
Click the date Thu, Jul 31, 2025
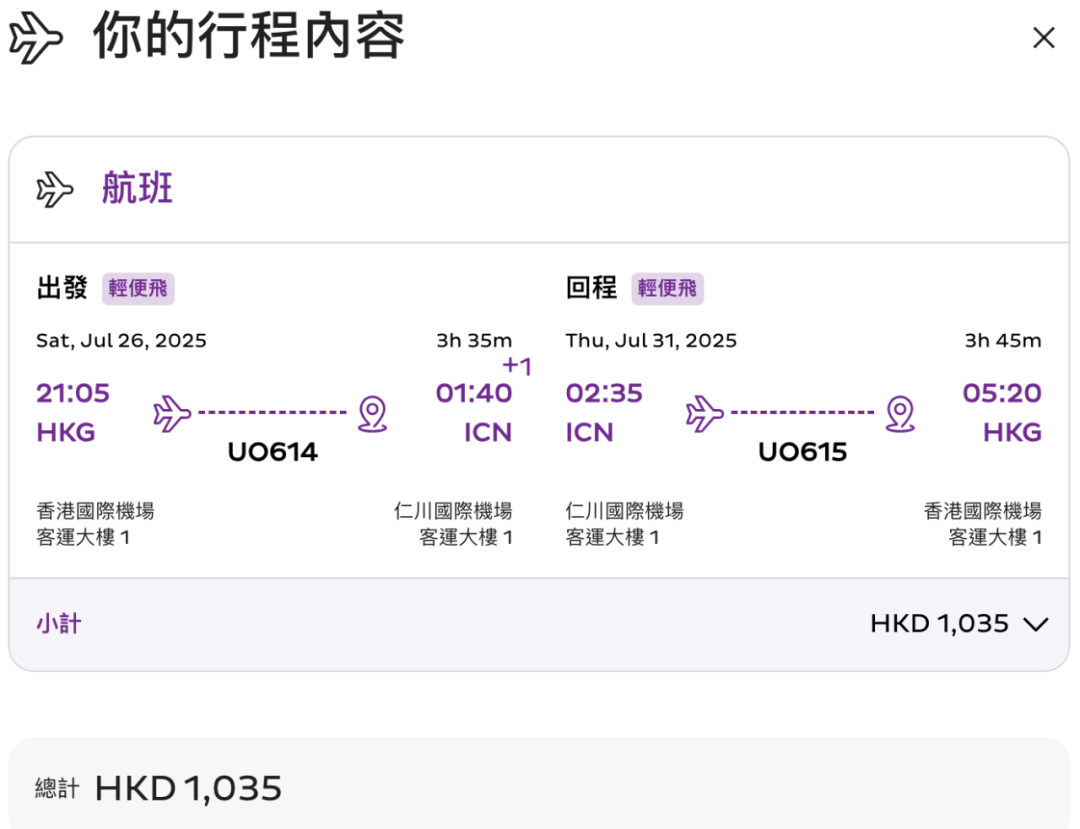(x=651, y=341)
